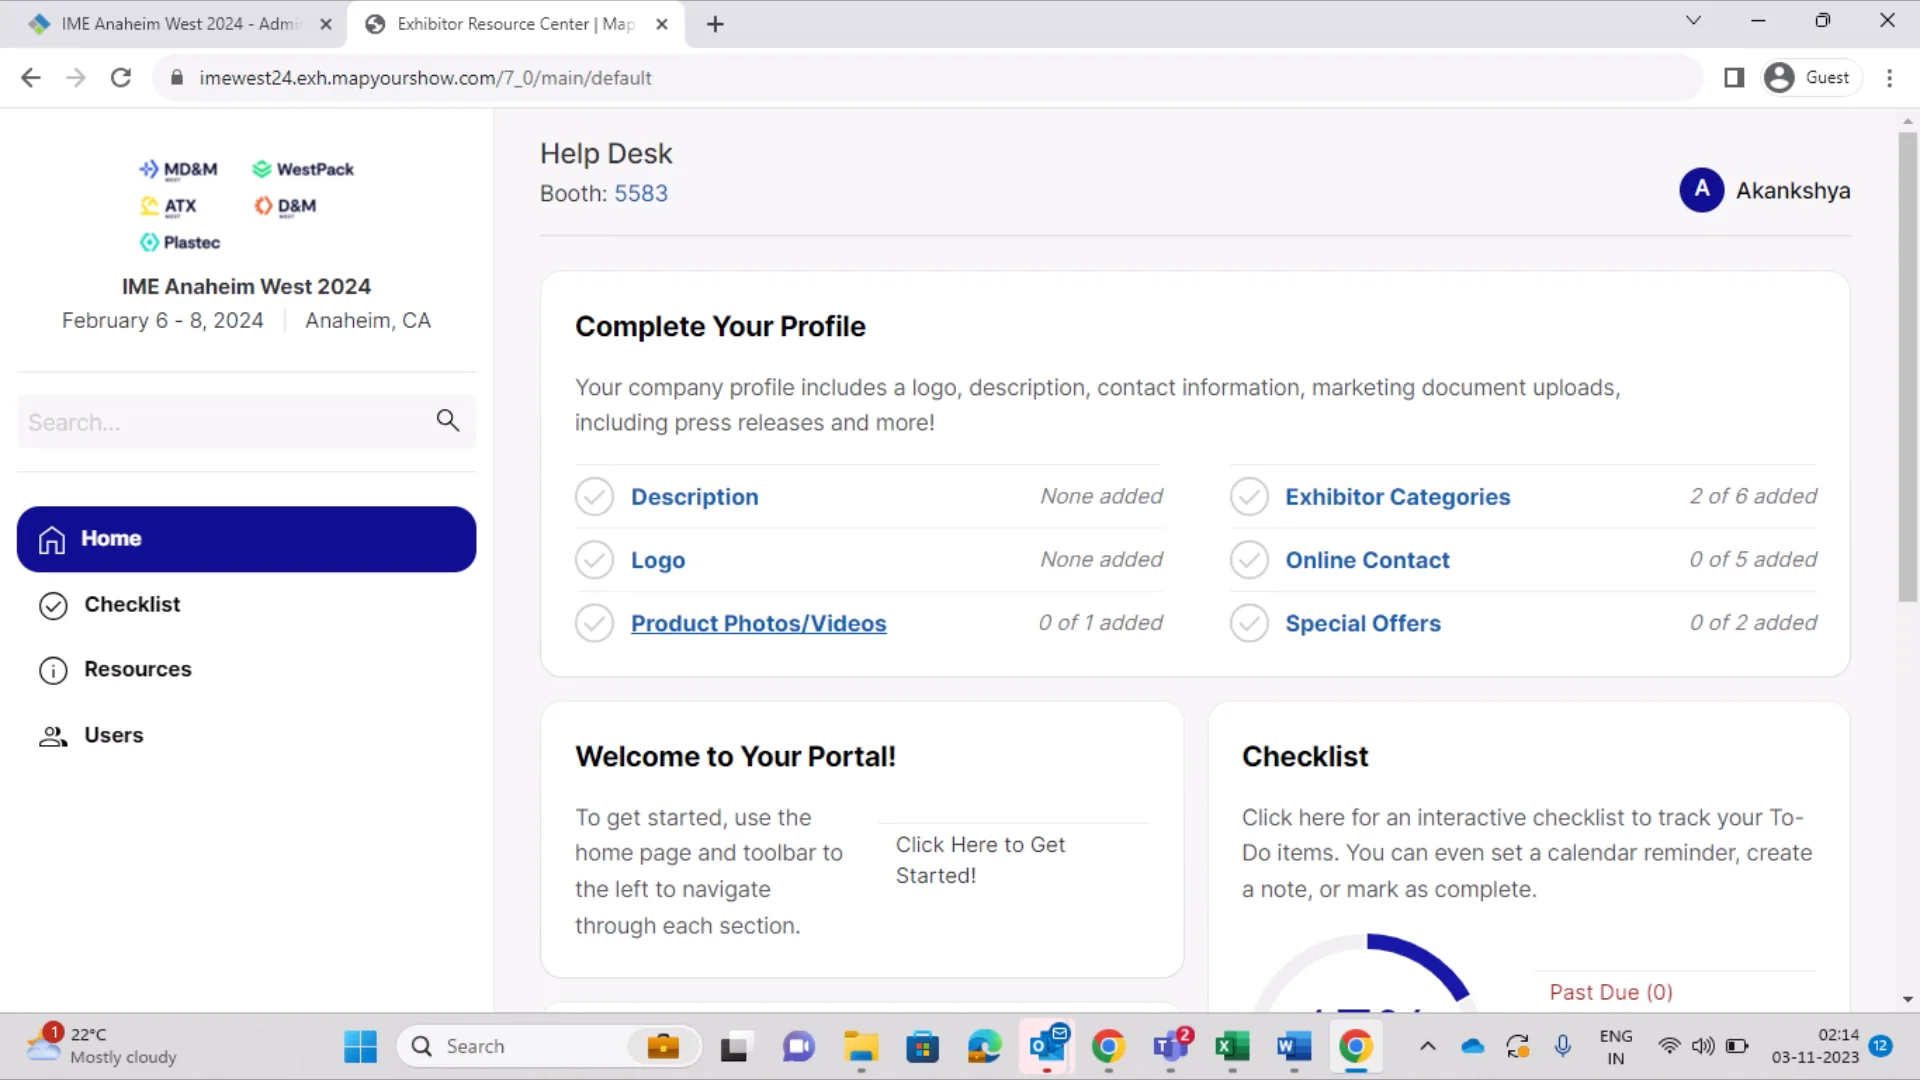Open the Home sidebar item

pyautogui.click(x=246, y=539)
